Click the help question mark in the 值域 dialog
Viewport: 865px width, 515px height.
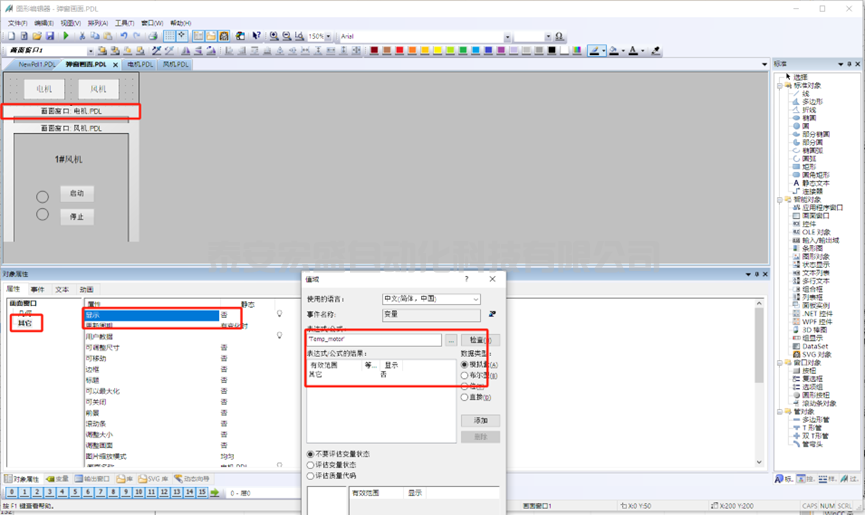466,279
